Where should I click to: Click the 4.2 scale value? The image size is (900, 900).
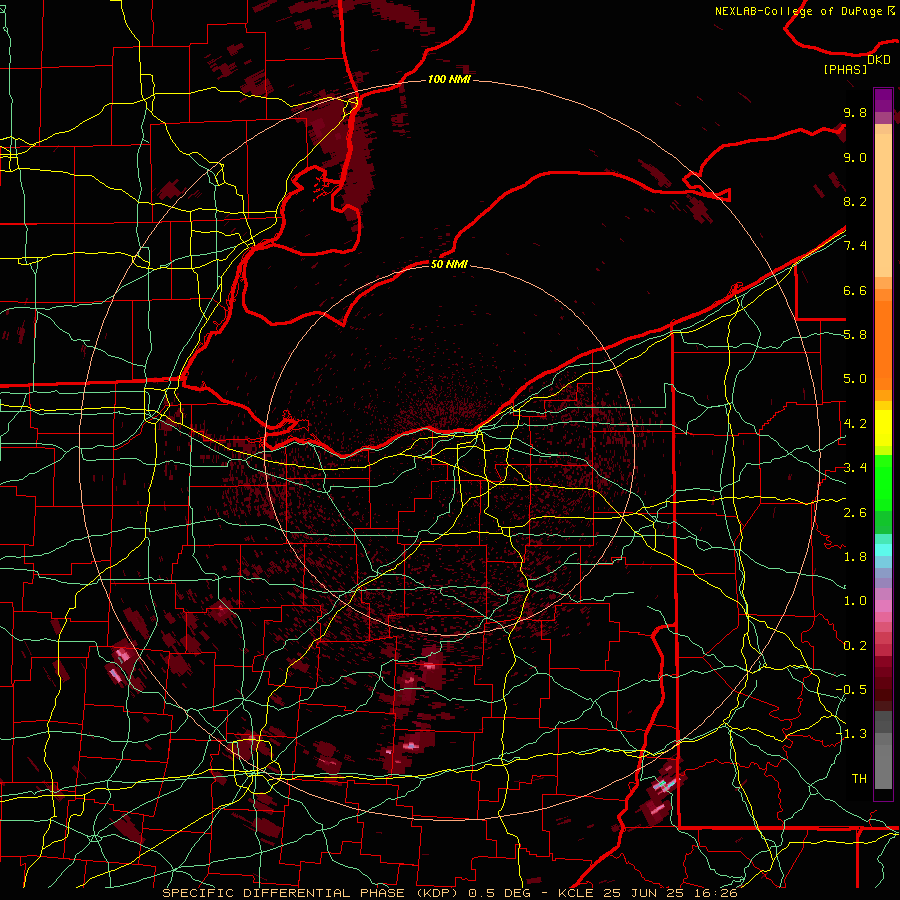click(855, 424)
